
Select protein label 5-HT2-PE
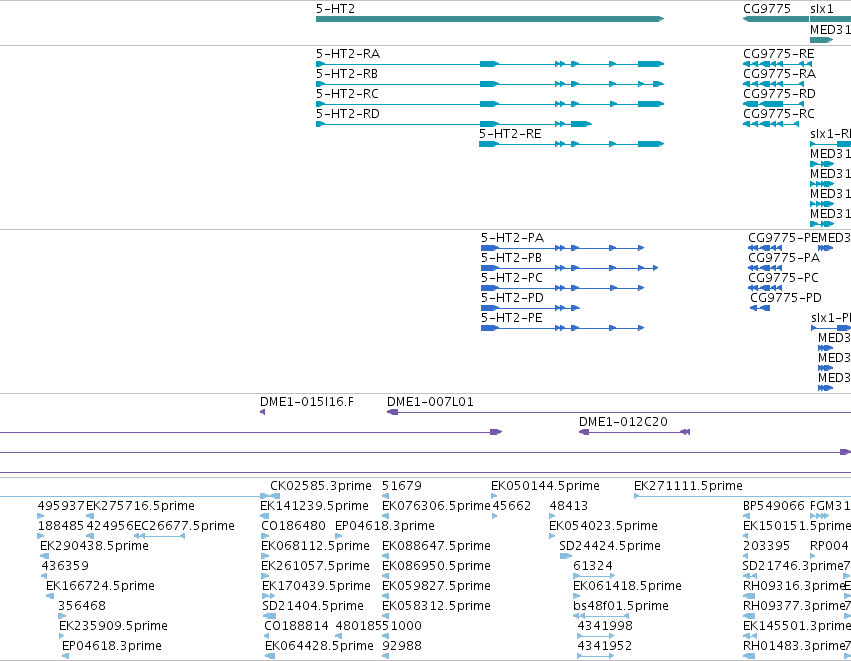coord(512,318)
